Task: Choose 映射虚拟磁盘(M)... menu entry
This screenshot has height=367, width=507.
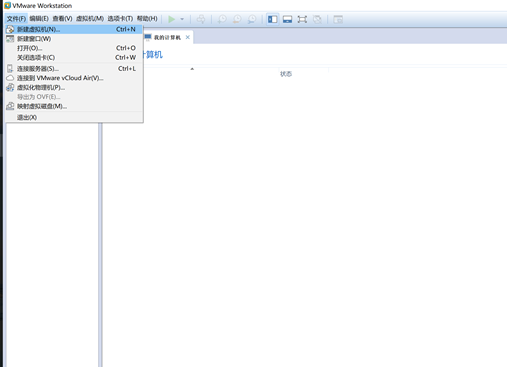Action: tap(74, 106)
